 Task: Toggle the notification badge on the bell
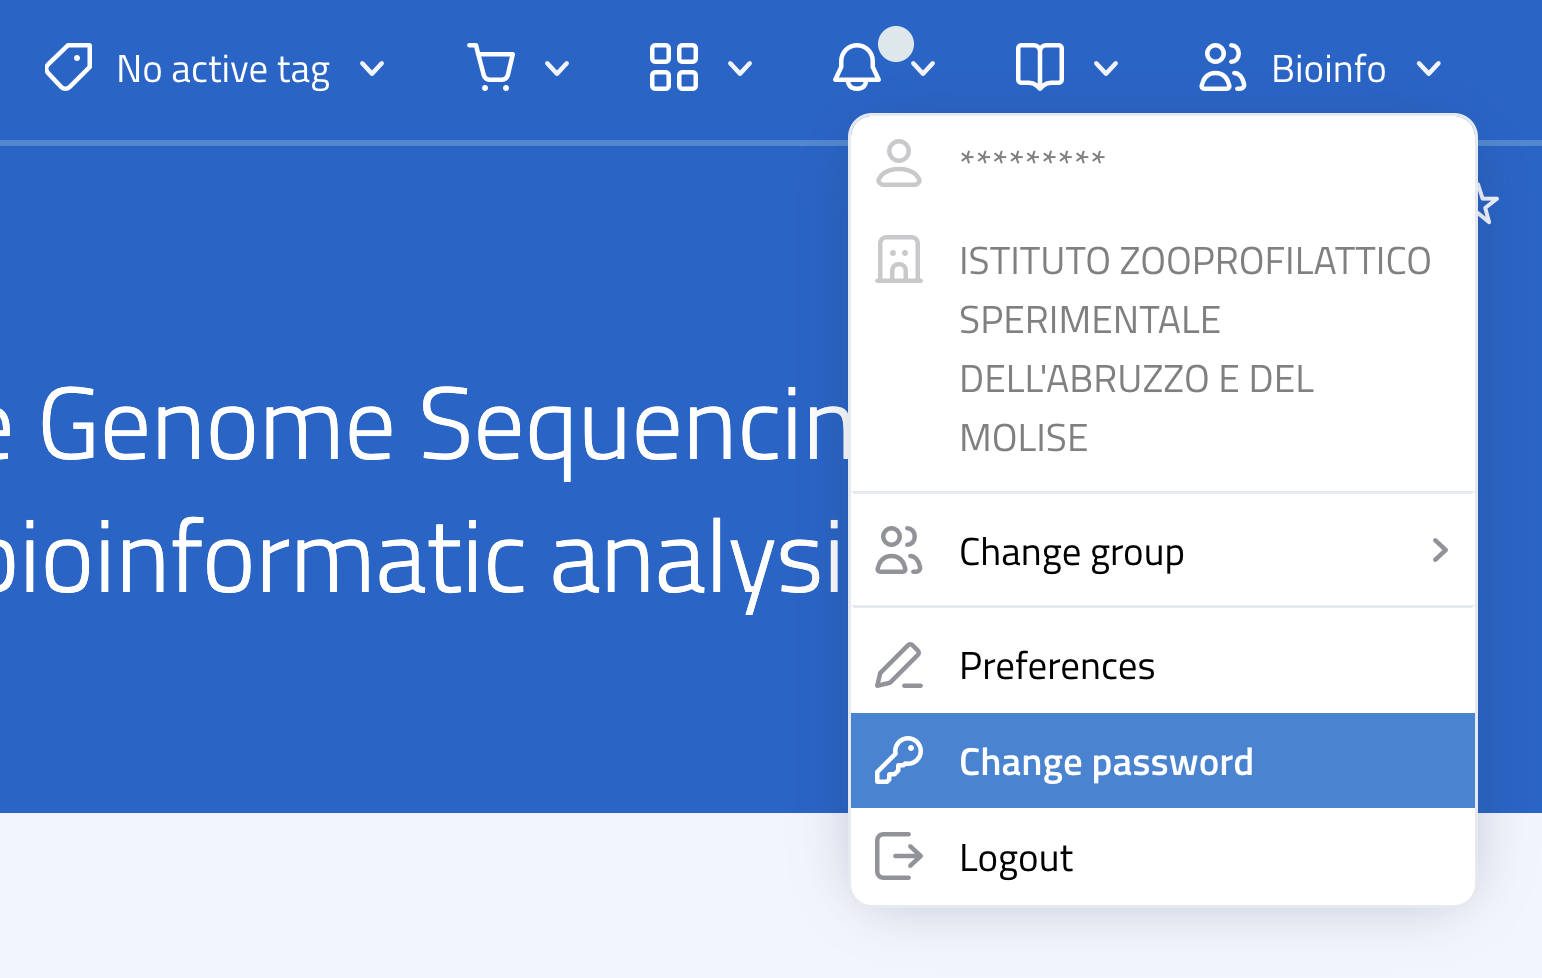(x=895, y=43)
